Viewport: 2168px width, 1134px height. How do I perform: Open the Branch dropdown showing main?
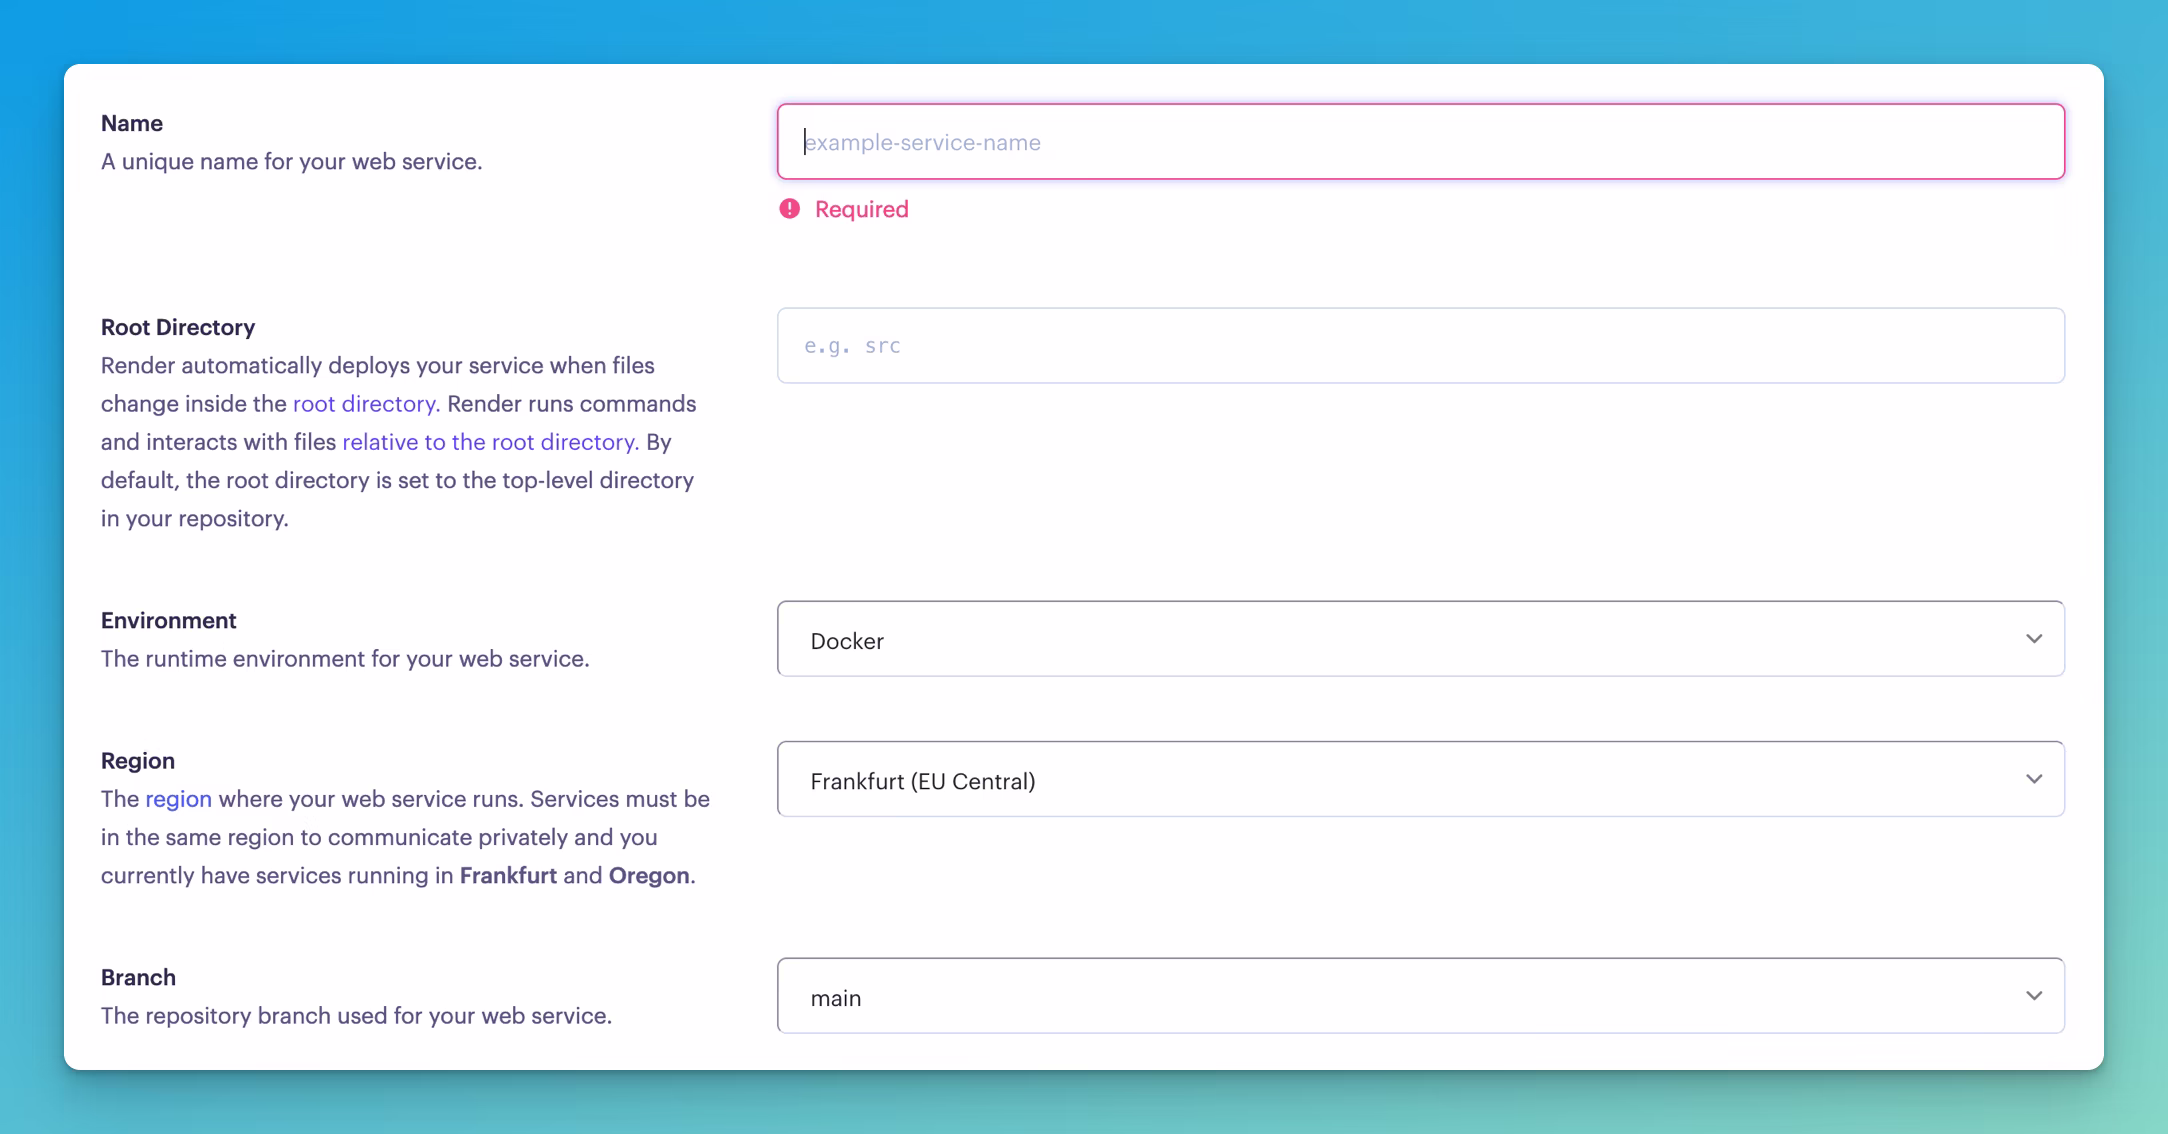coord(1420,996)
